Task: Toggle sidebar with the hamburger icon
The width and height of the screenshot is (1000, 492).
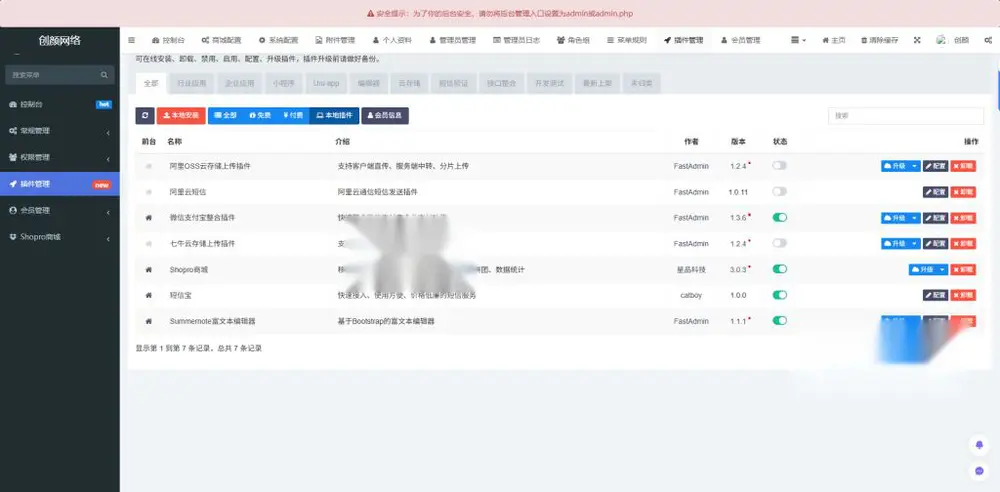Action: (x=131, y=40)
